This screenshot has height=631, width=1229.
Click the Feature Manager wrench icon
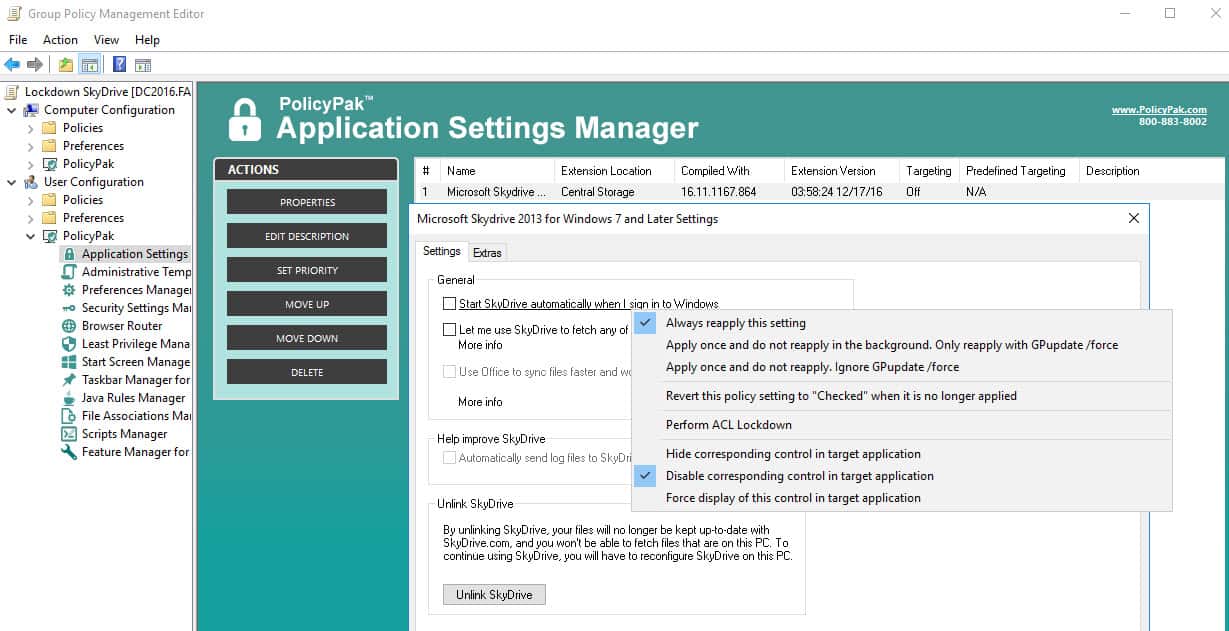click(69, 452)
